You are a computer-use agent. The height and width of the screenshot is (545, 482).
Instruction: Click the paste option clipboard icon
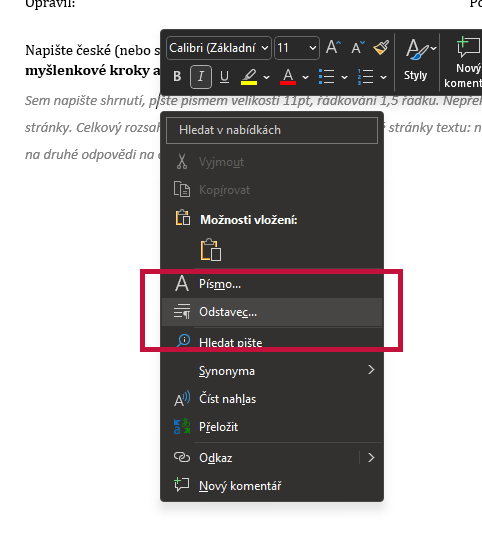(211, 250)
